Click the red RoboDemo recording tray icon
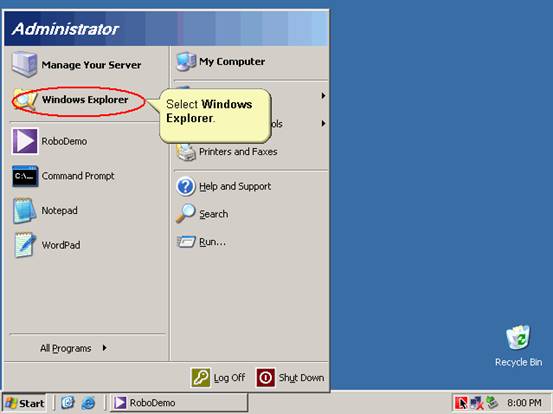 tap(461, 403)
